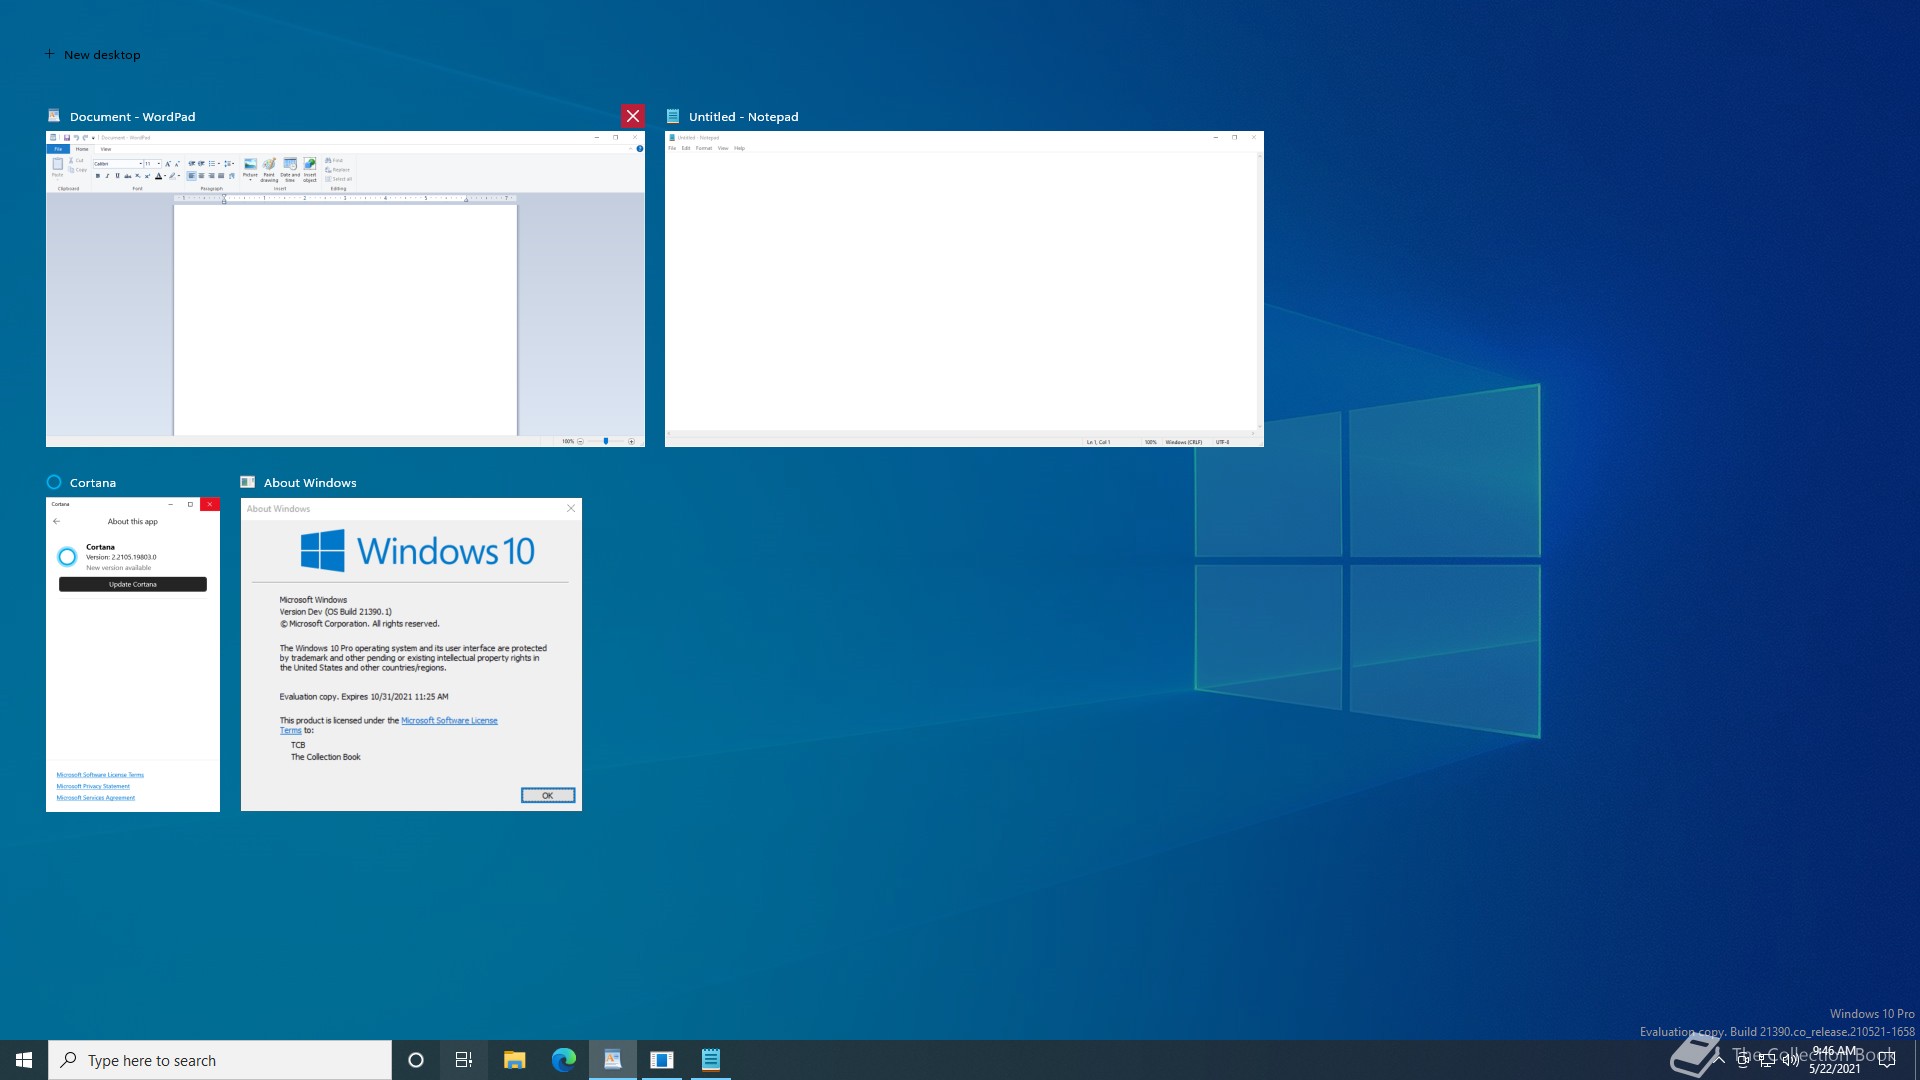Click Paint drawing in WordPad ribbon

pos(269,169)
